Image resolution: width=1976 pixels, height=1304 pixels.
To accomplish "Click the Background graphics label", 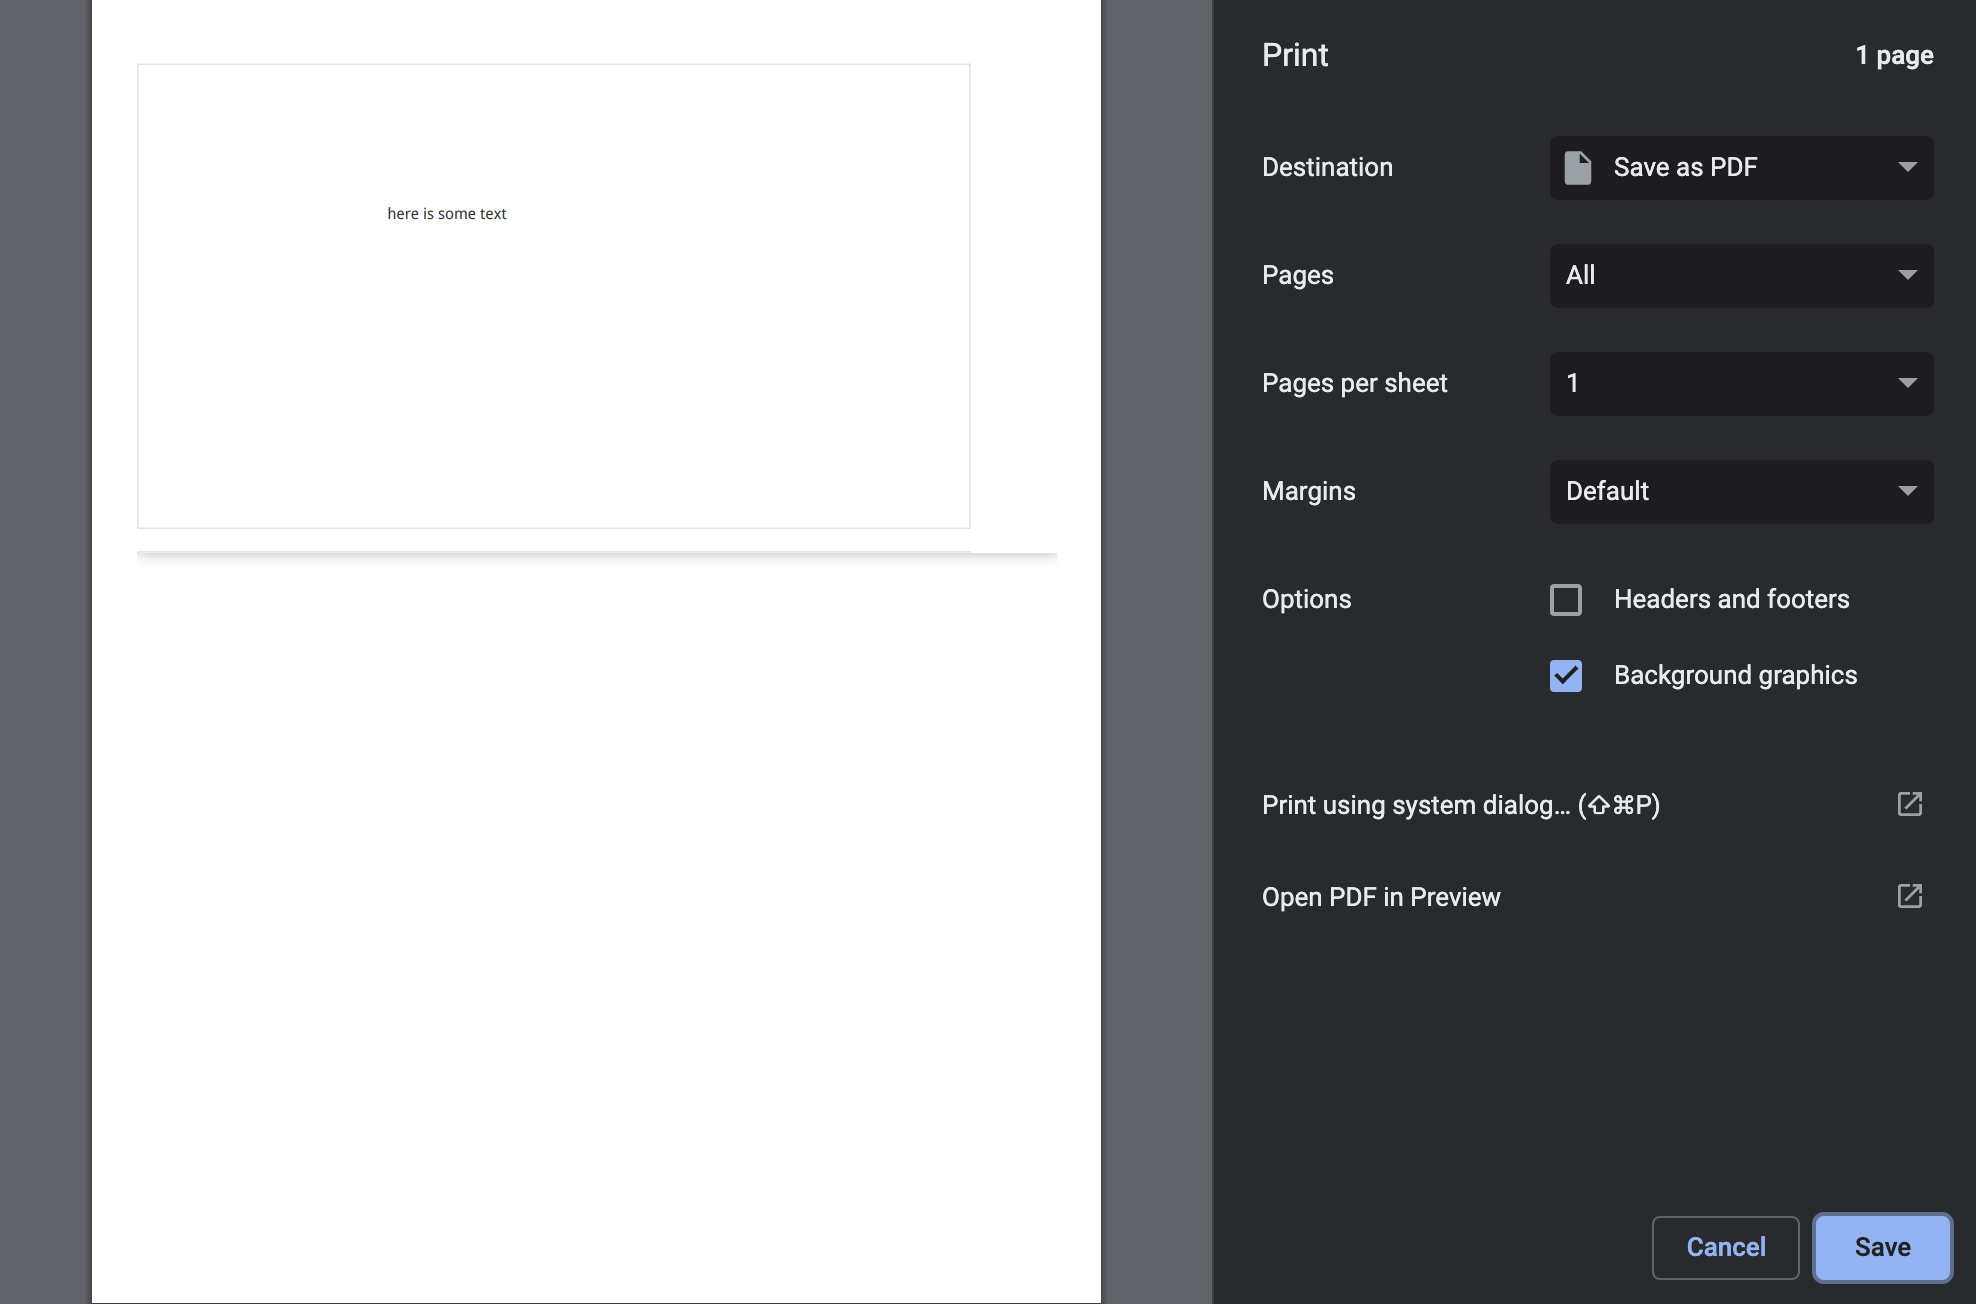I will (1735, 675).
